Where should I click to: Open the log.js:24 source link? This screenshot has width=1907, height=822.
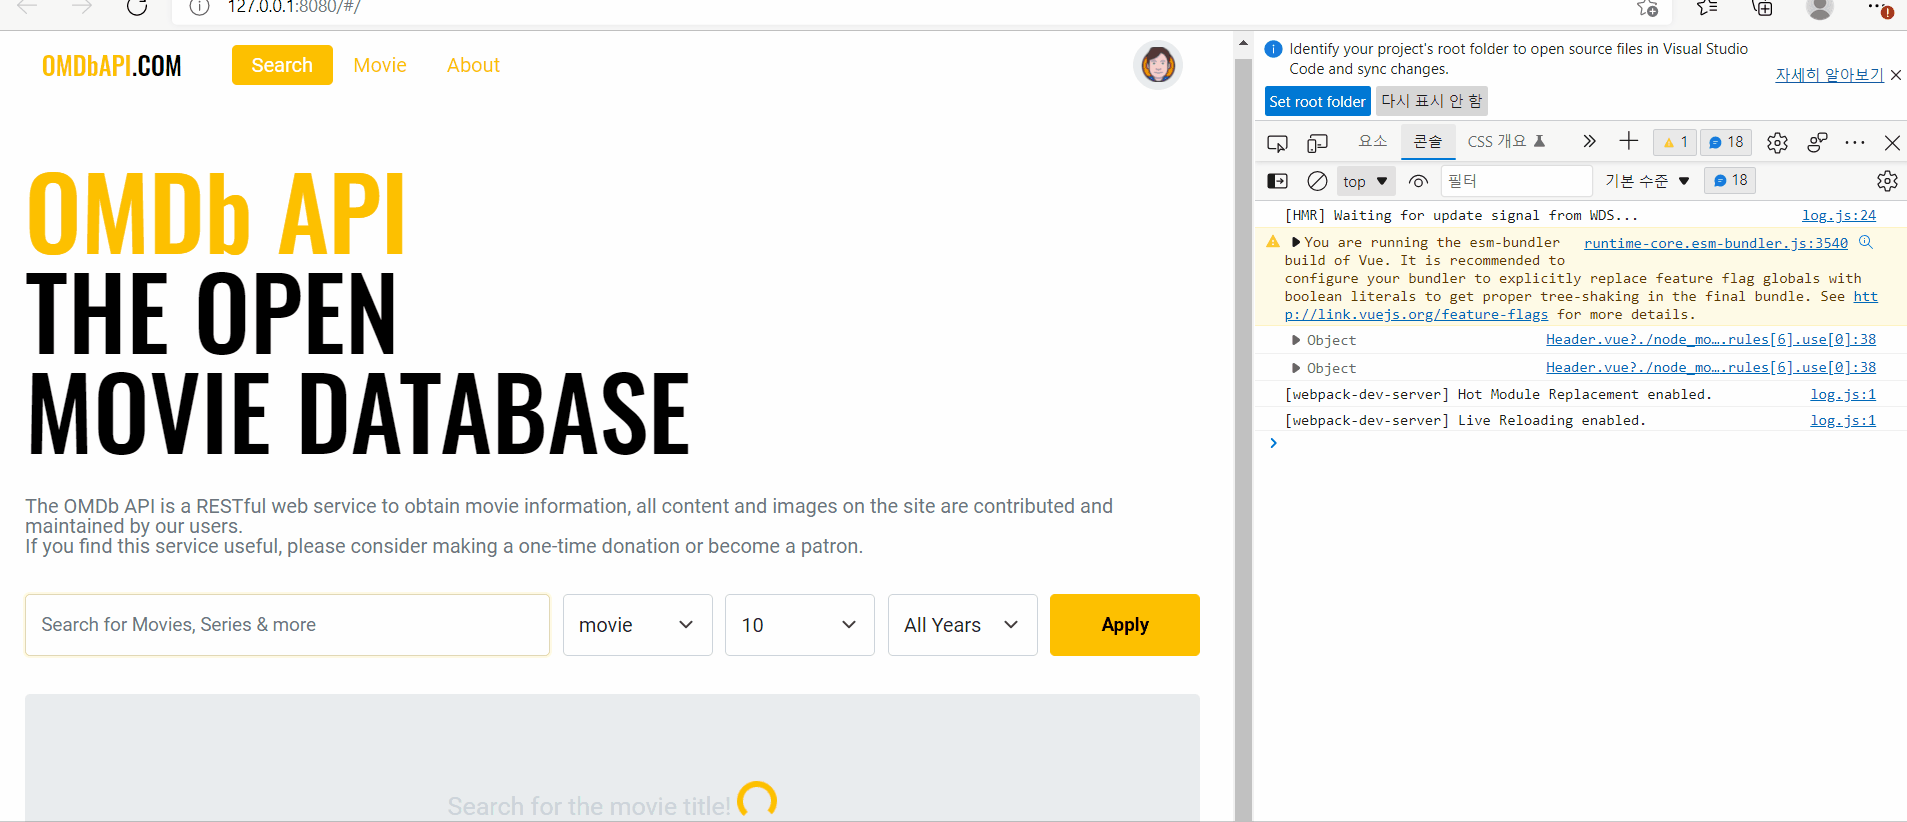tap(1838, 215)
